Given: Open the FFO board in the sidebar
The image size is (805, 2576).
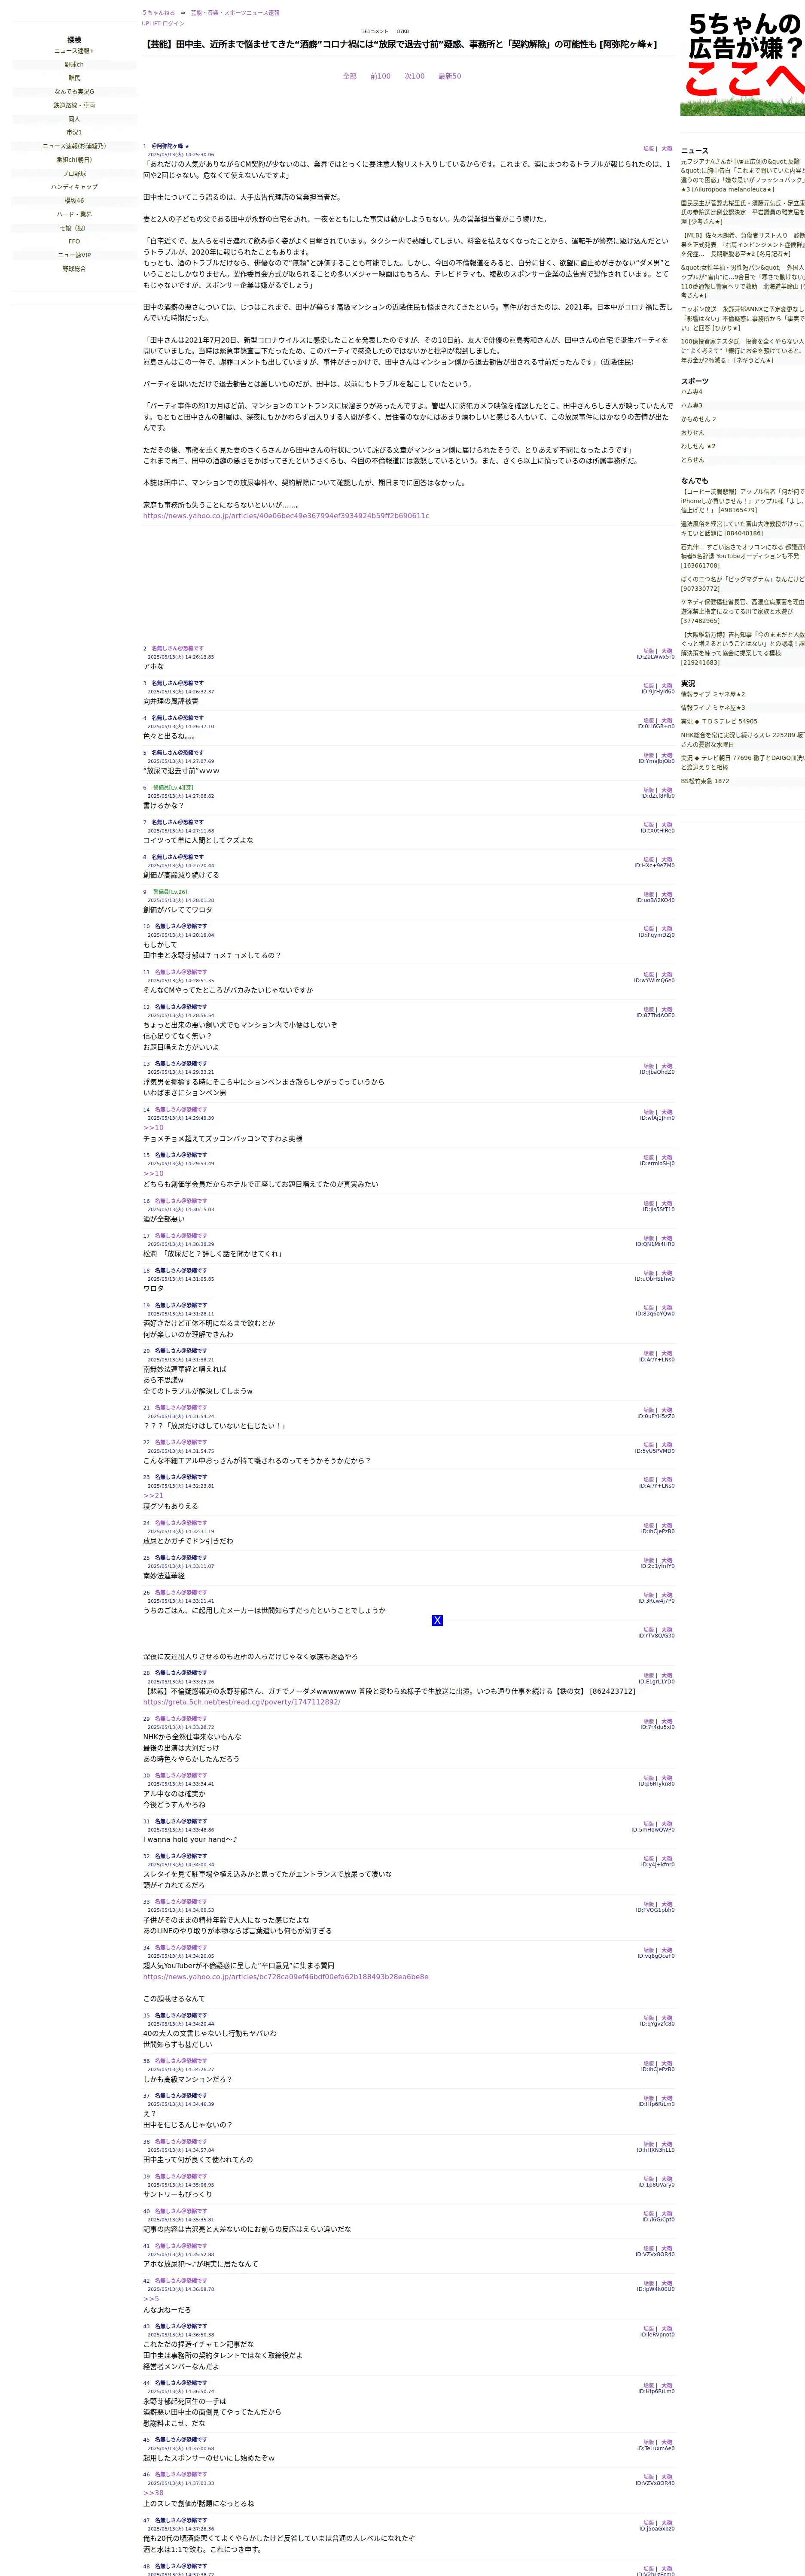Looking at the screenshot, I should tap(74, 241).
